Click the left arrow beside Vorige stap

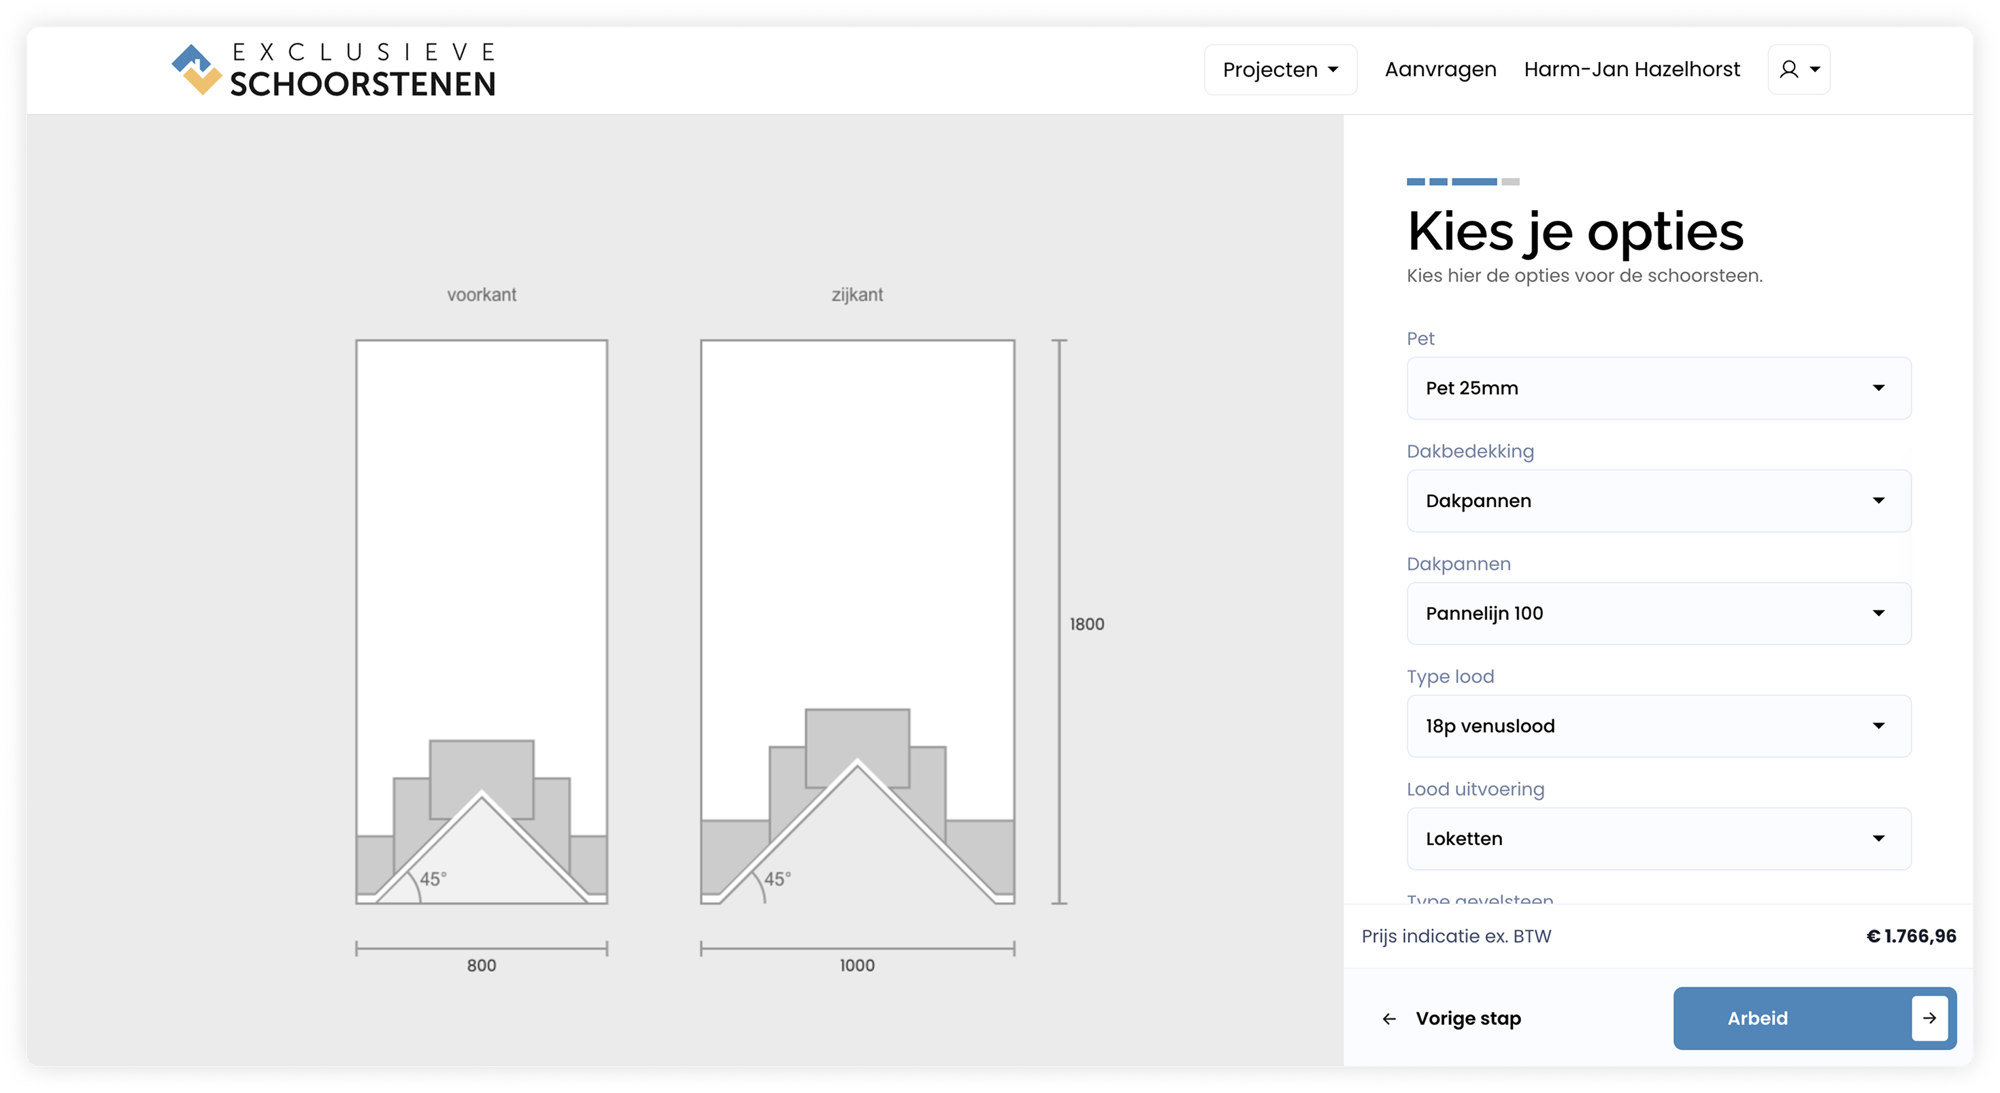[1389, 1019]
